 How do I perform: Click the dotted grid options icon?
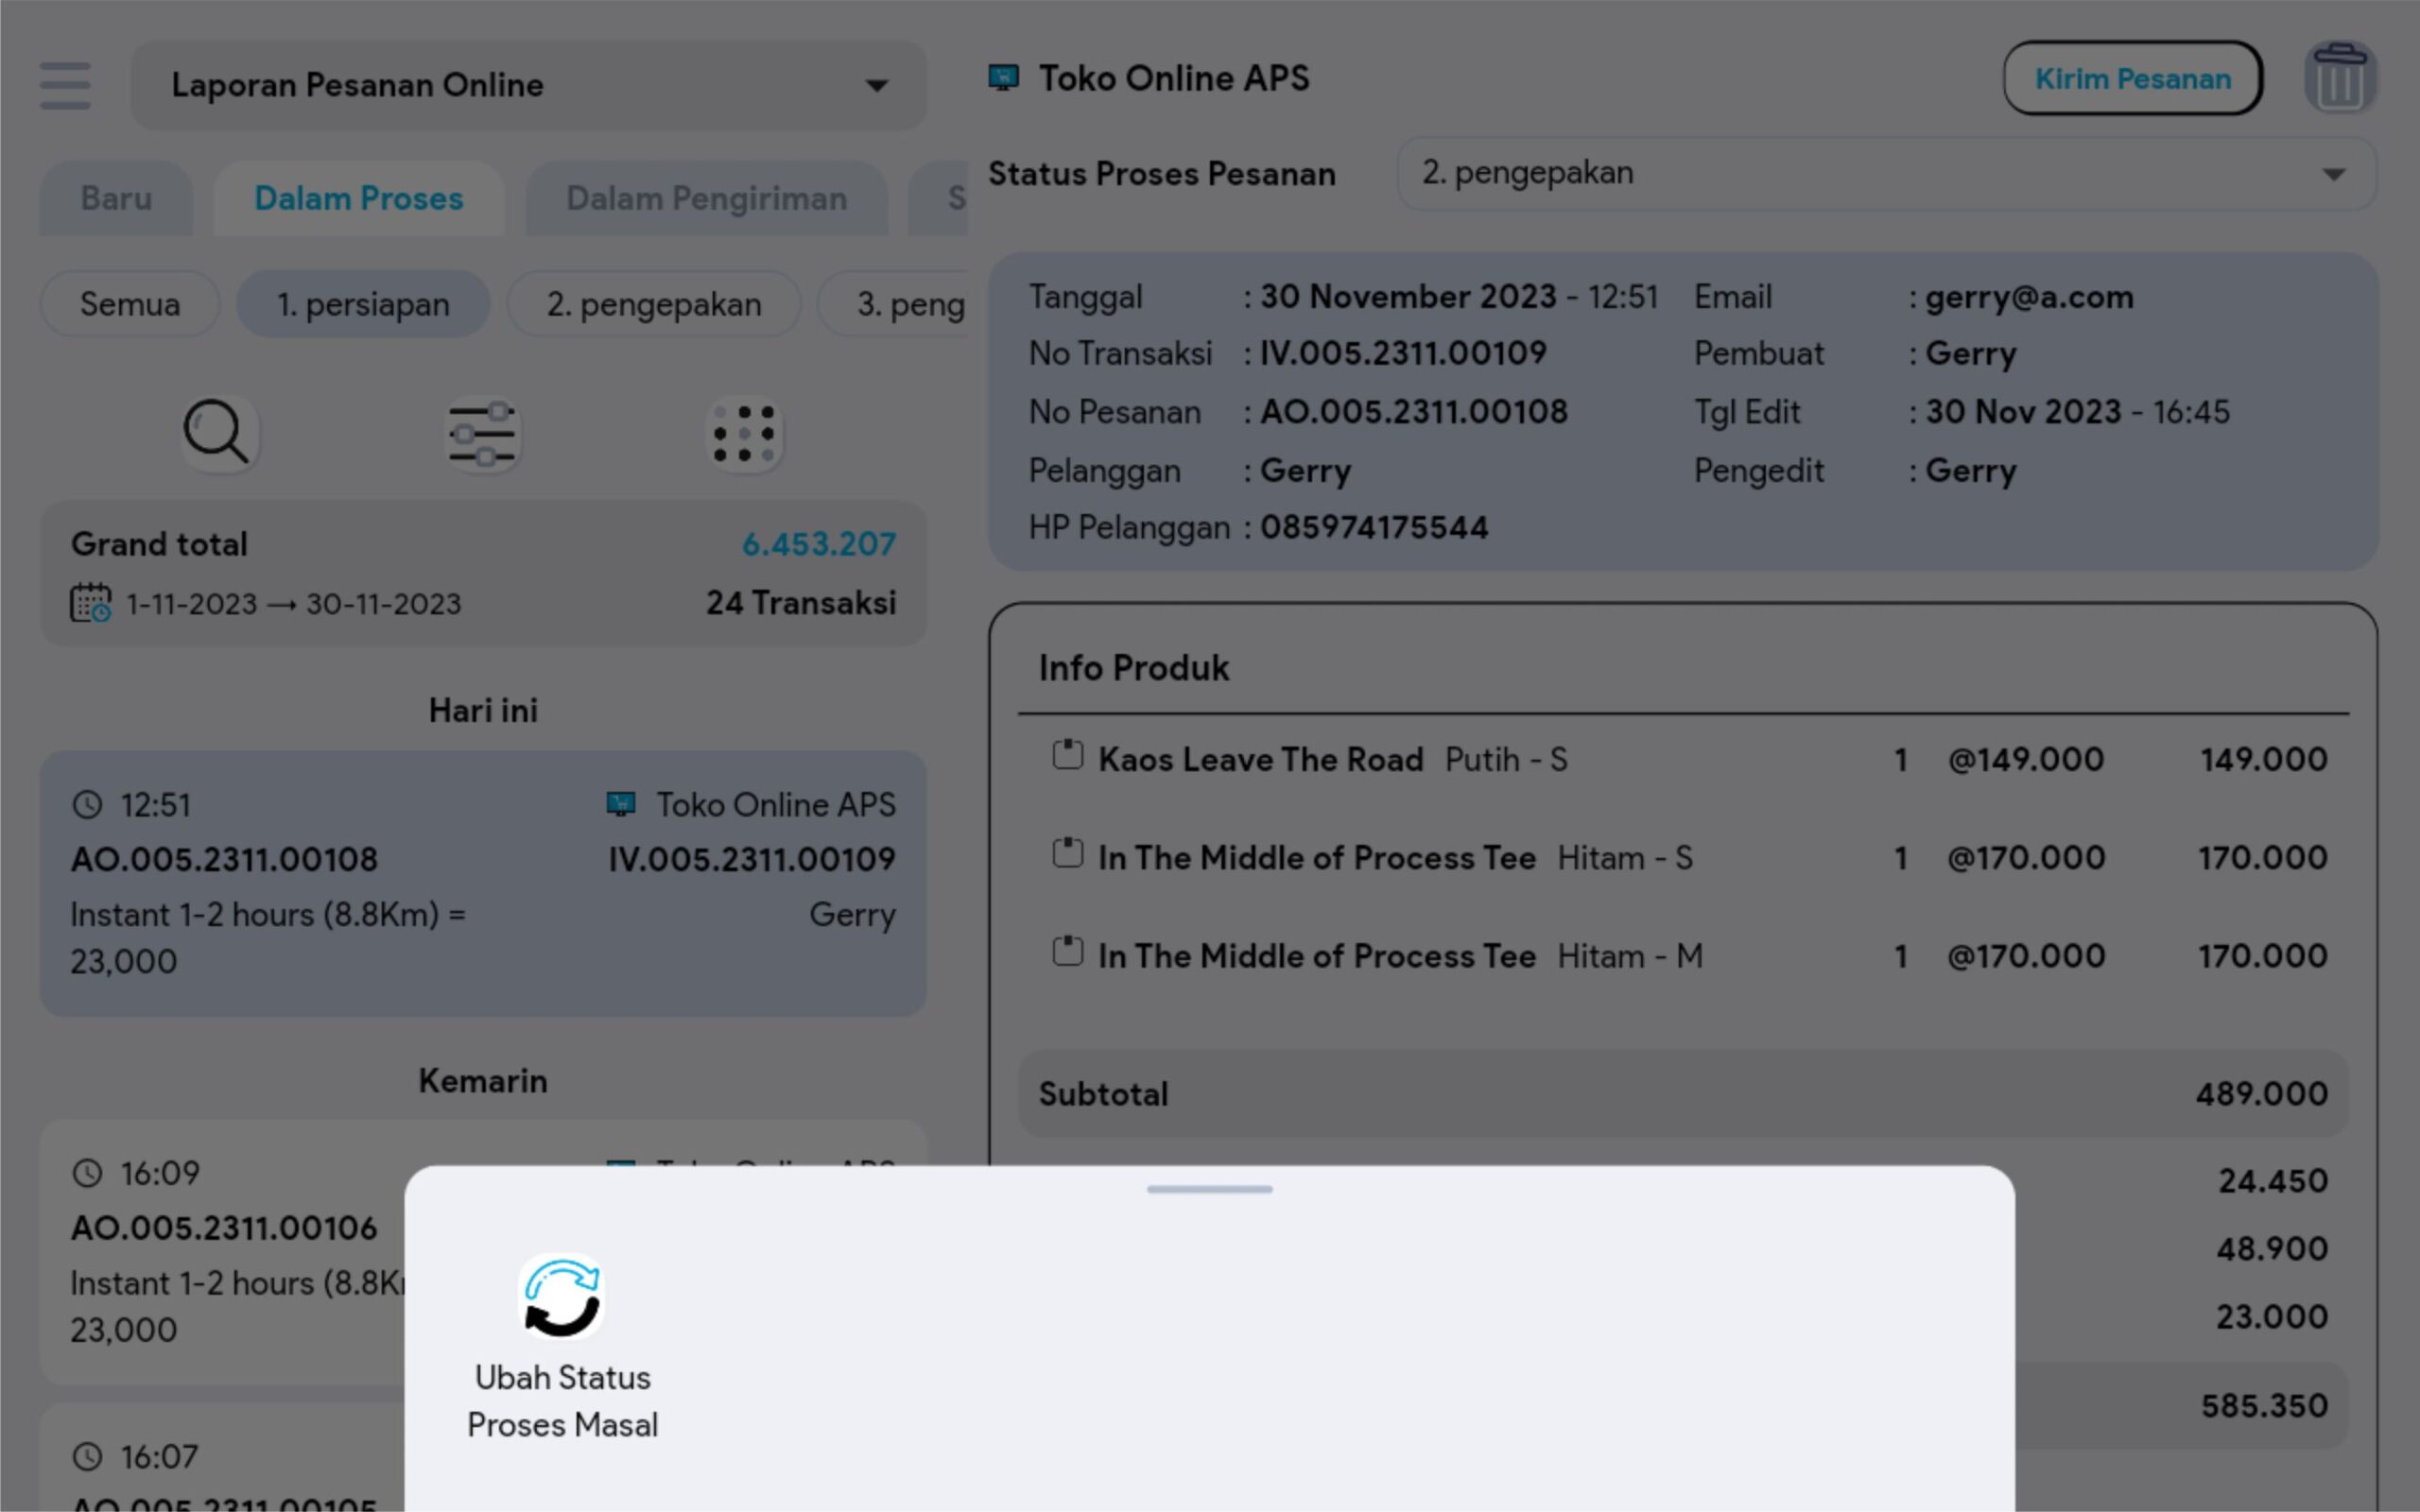[x=744, y=434]
